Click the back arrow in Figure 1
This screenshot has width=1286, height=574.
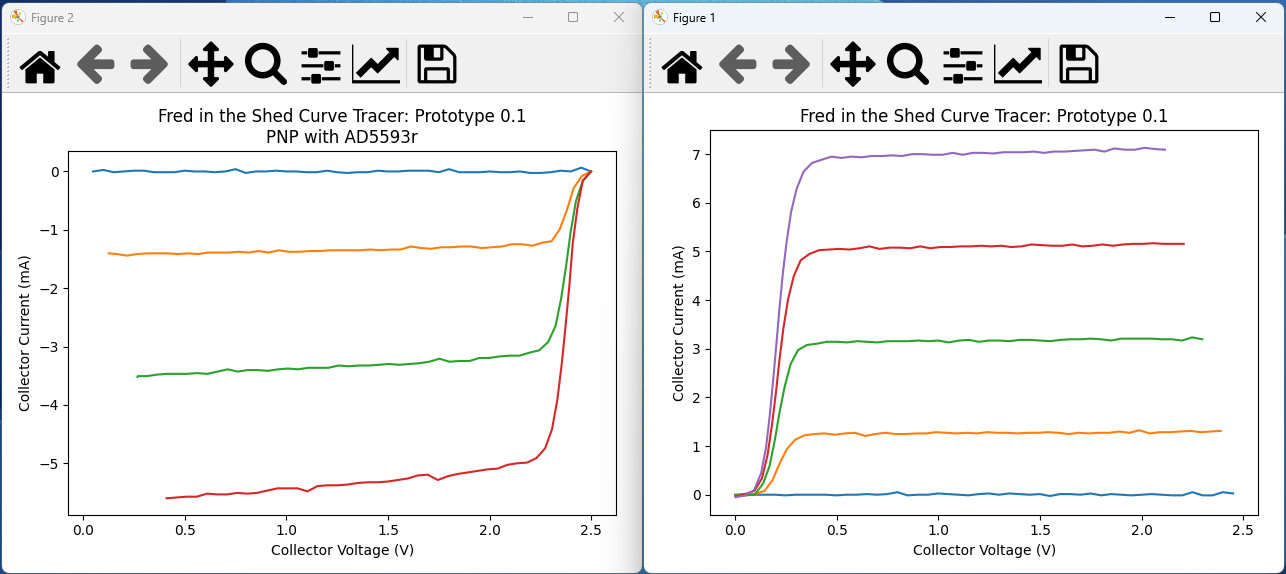[x=738, y=64]
